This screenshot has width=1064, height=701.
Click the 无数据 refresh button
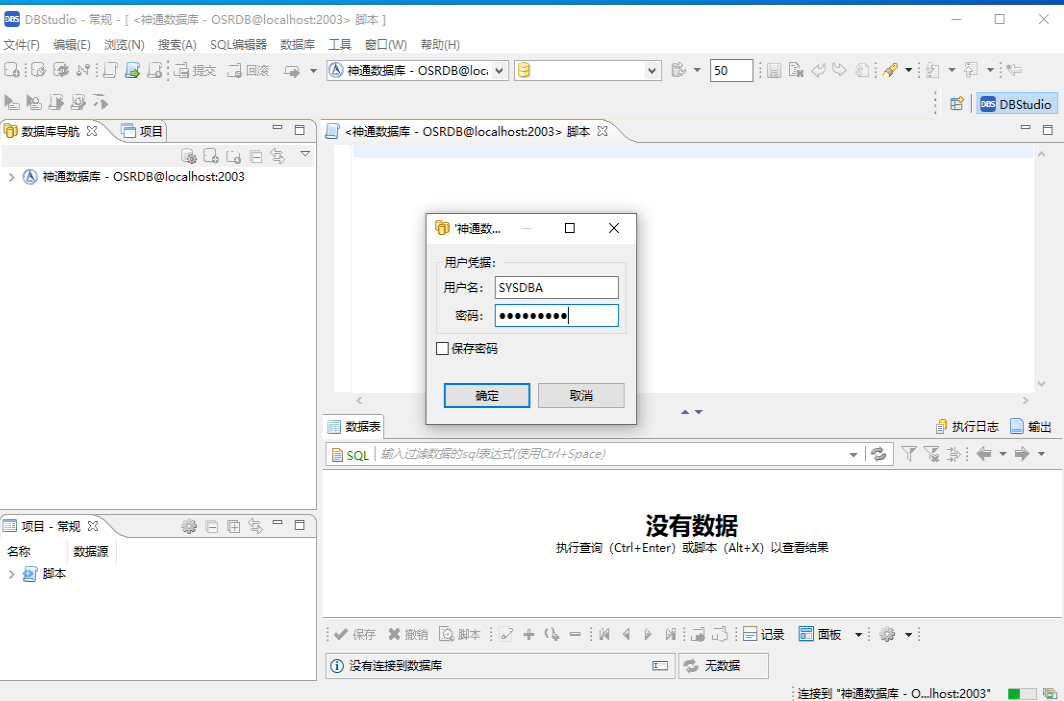(x=723, y=666)
